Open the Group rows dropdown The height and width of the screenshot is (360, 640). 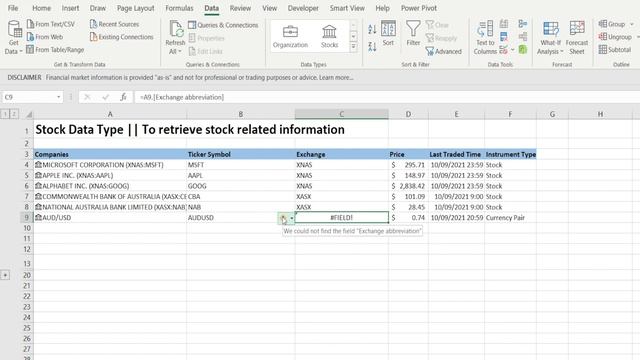point(632,24)
